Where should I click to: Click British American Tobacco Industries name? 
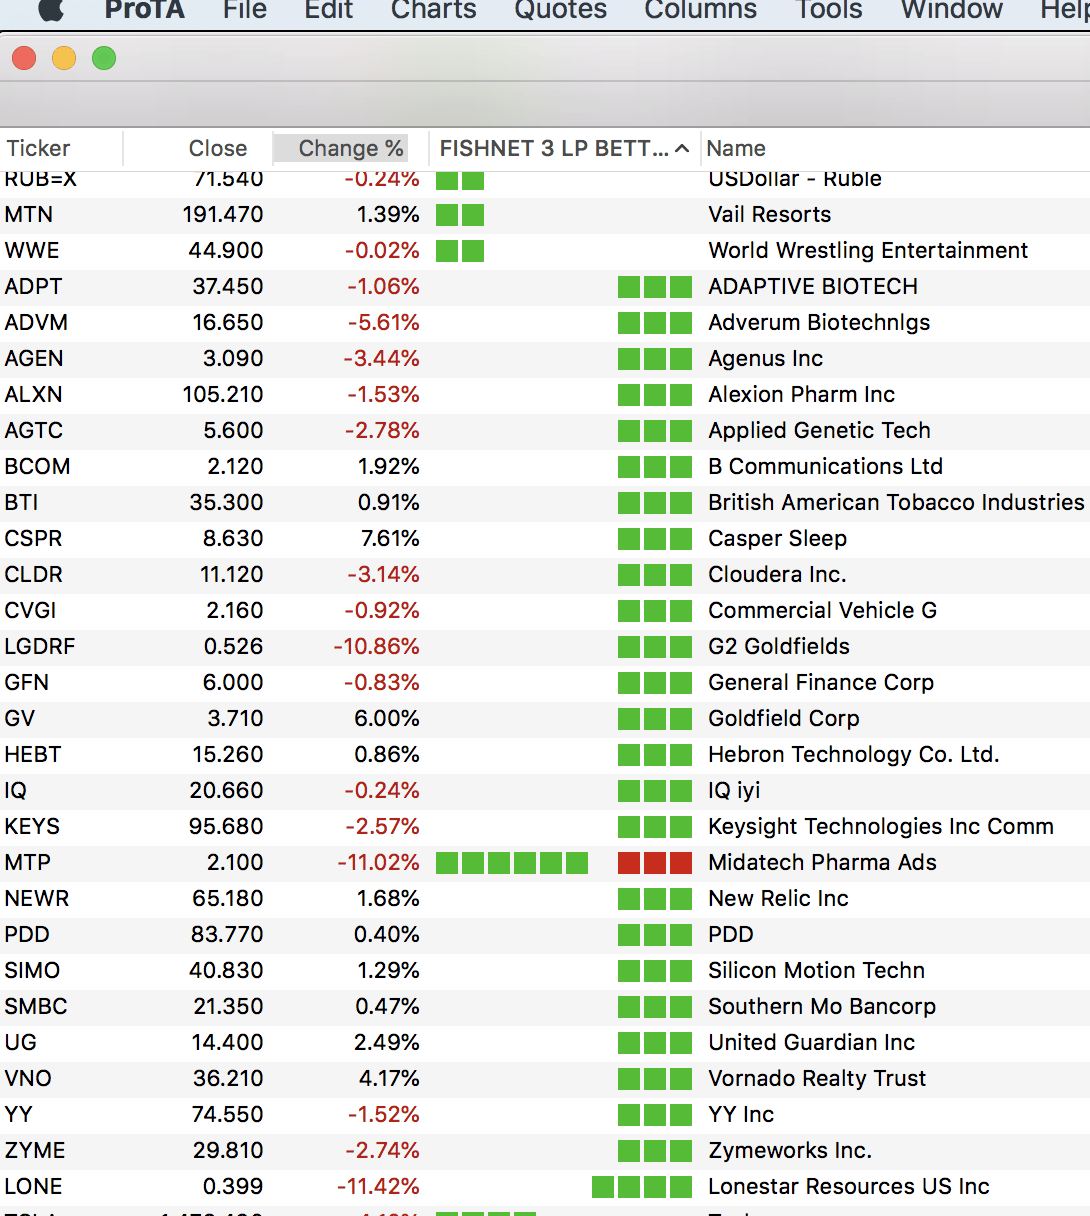tap(896, 502)
